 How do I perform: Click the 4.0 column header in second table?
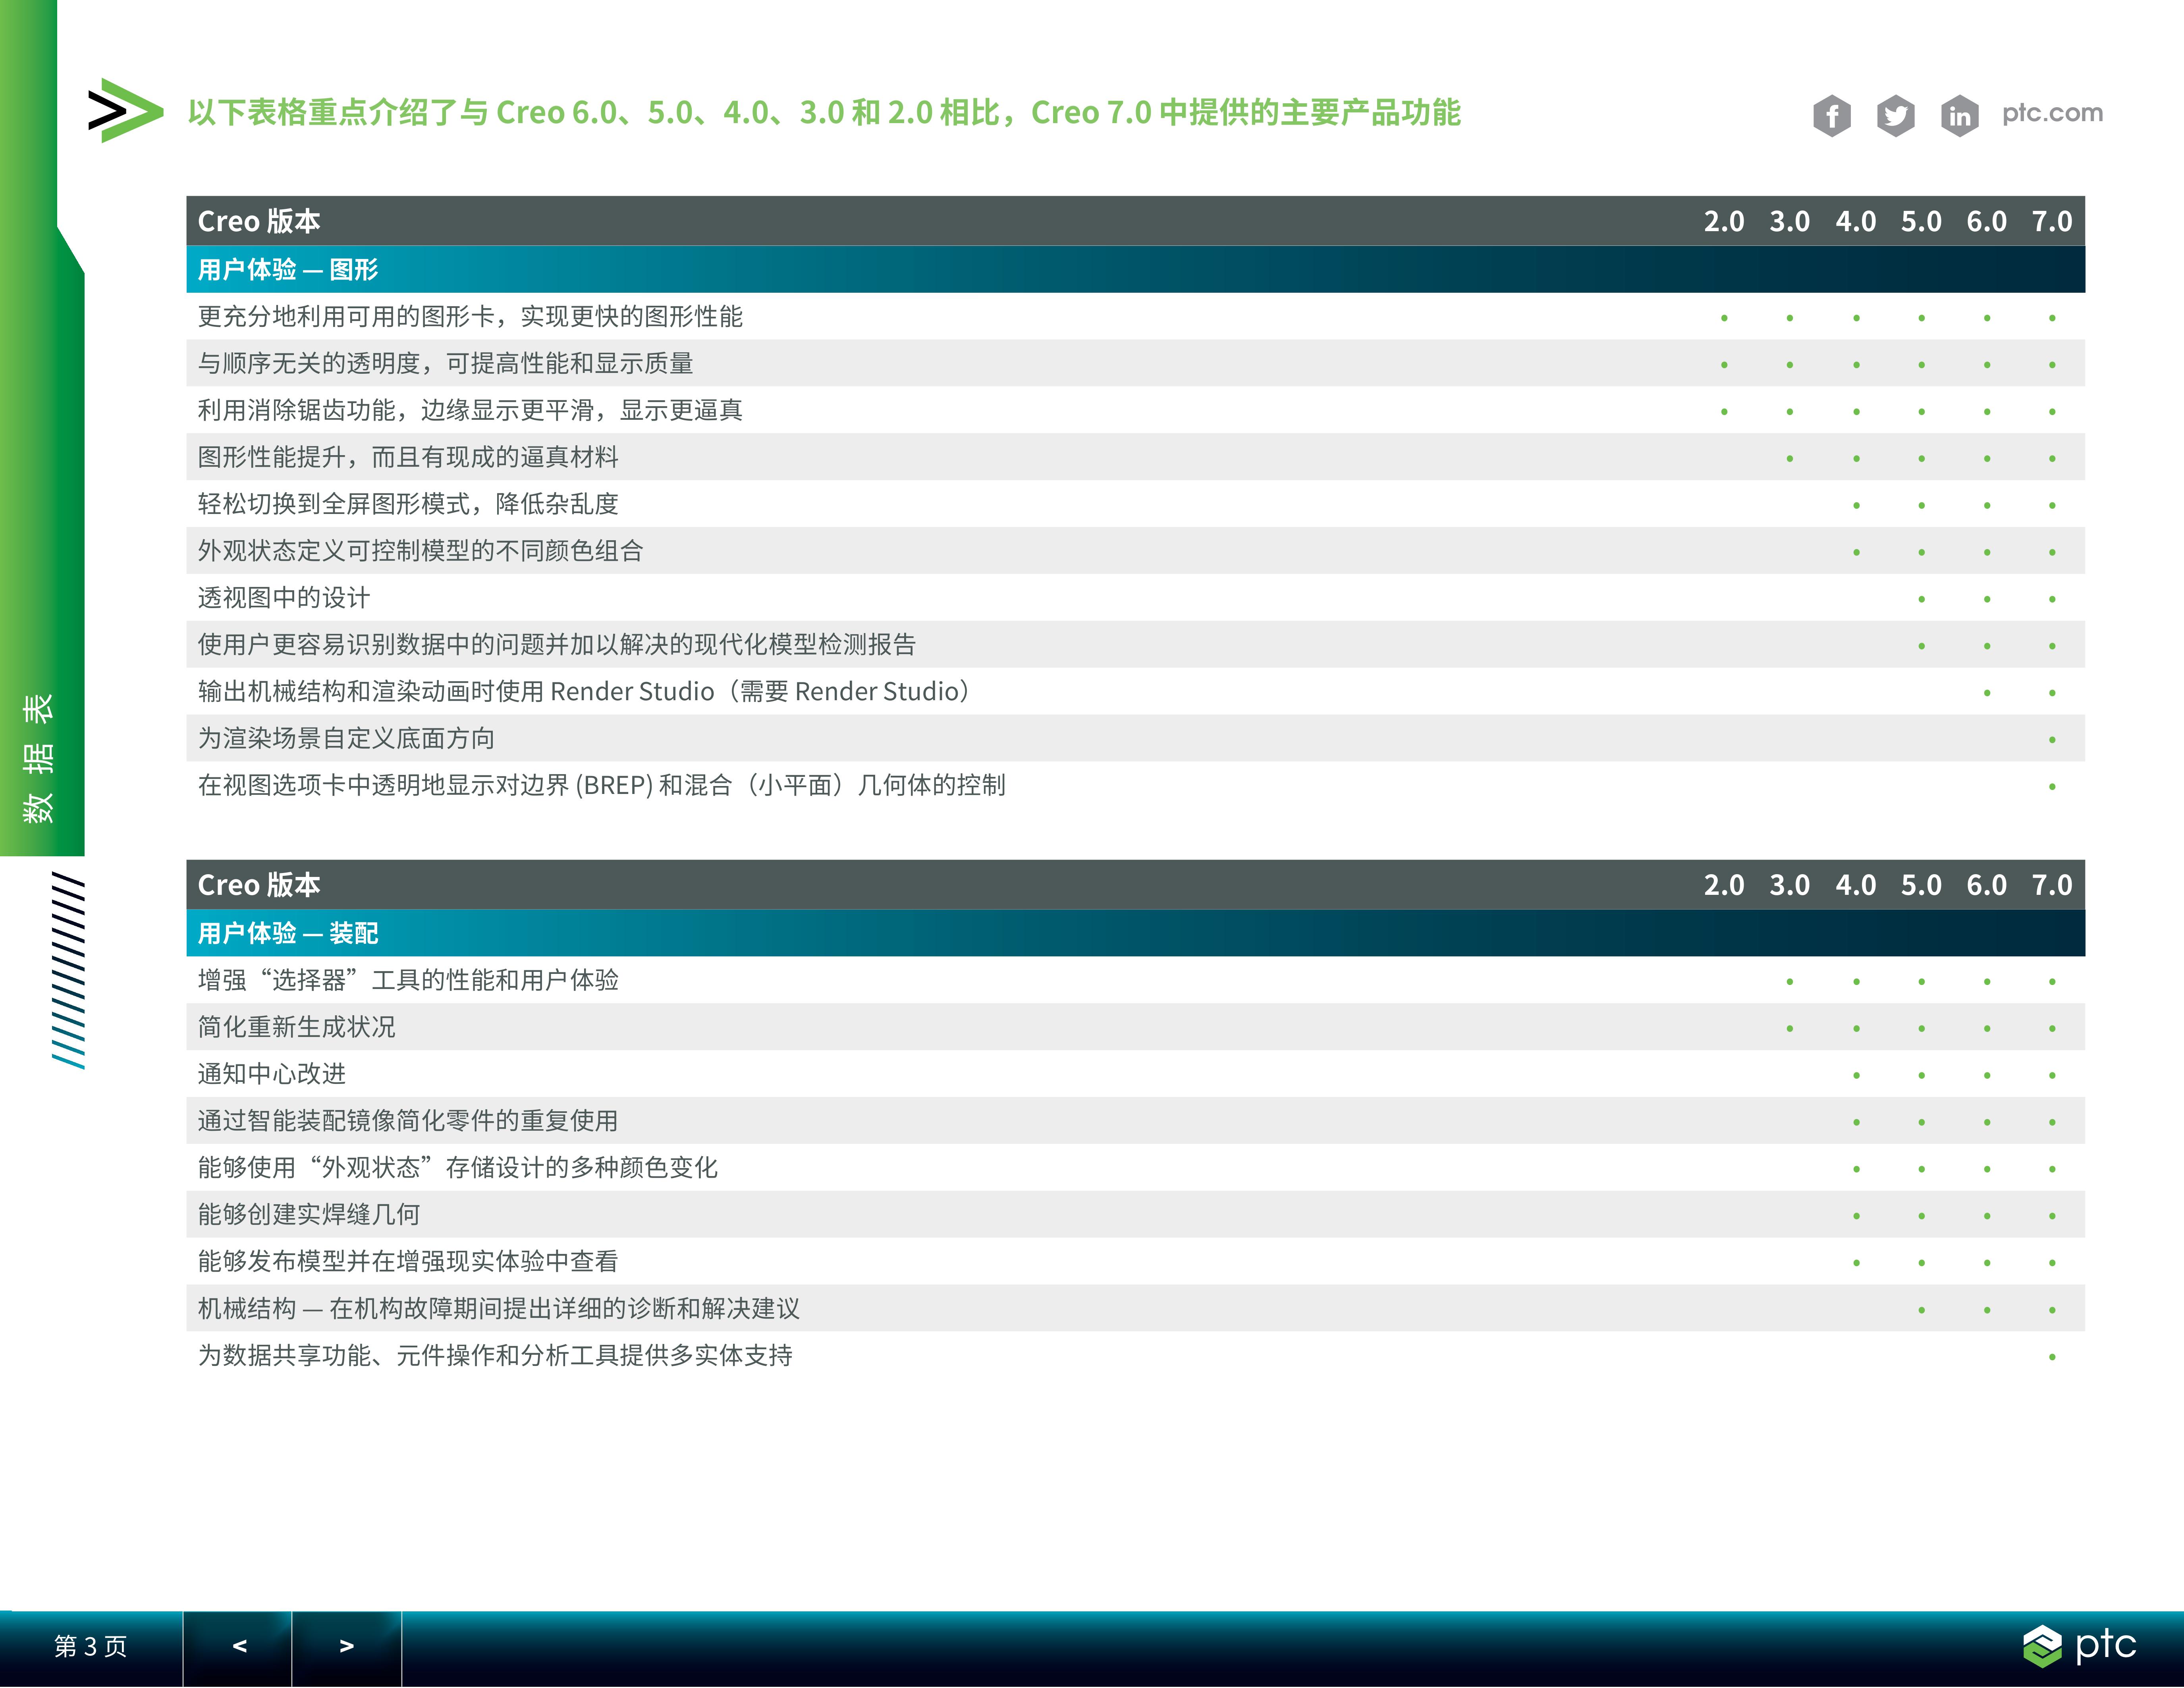tap(1856, 885)
